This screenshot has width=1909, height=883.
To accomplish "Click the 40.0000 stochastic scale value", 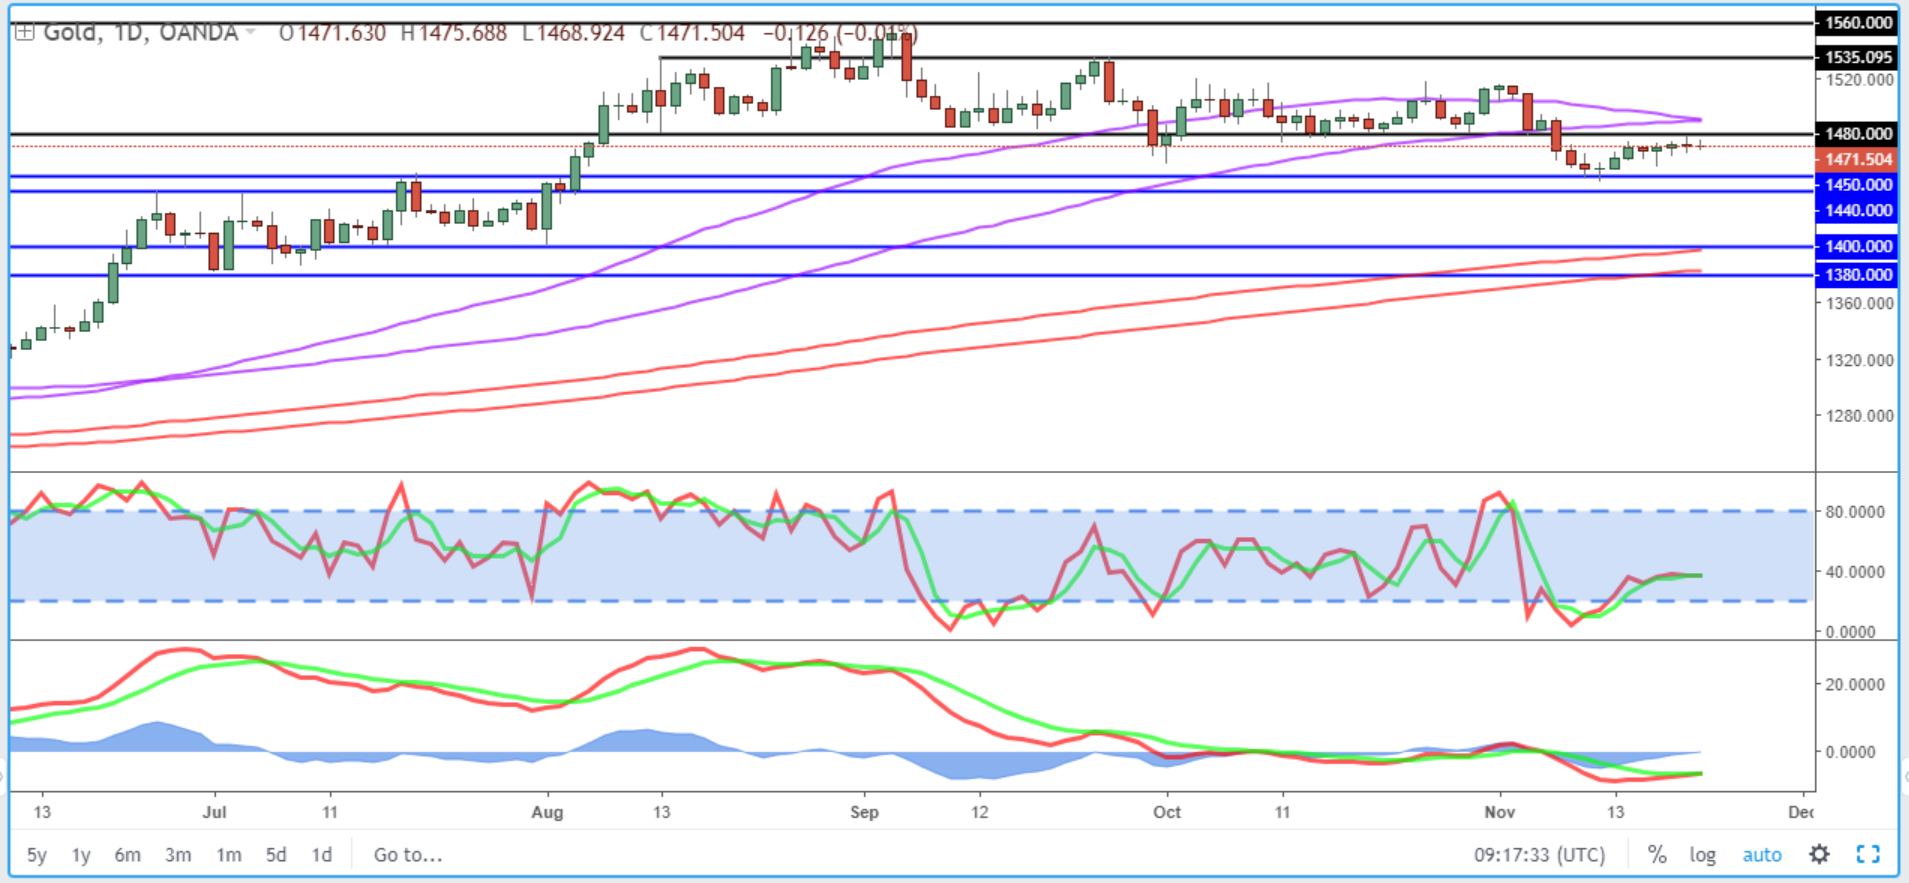I will click(1855, 572).
